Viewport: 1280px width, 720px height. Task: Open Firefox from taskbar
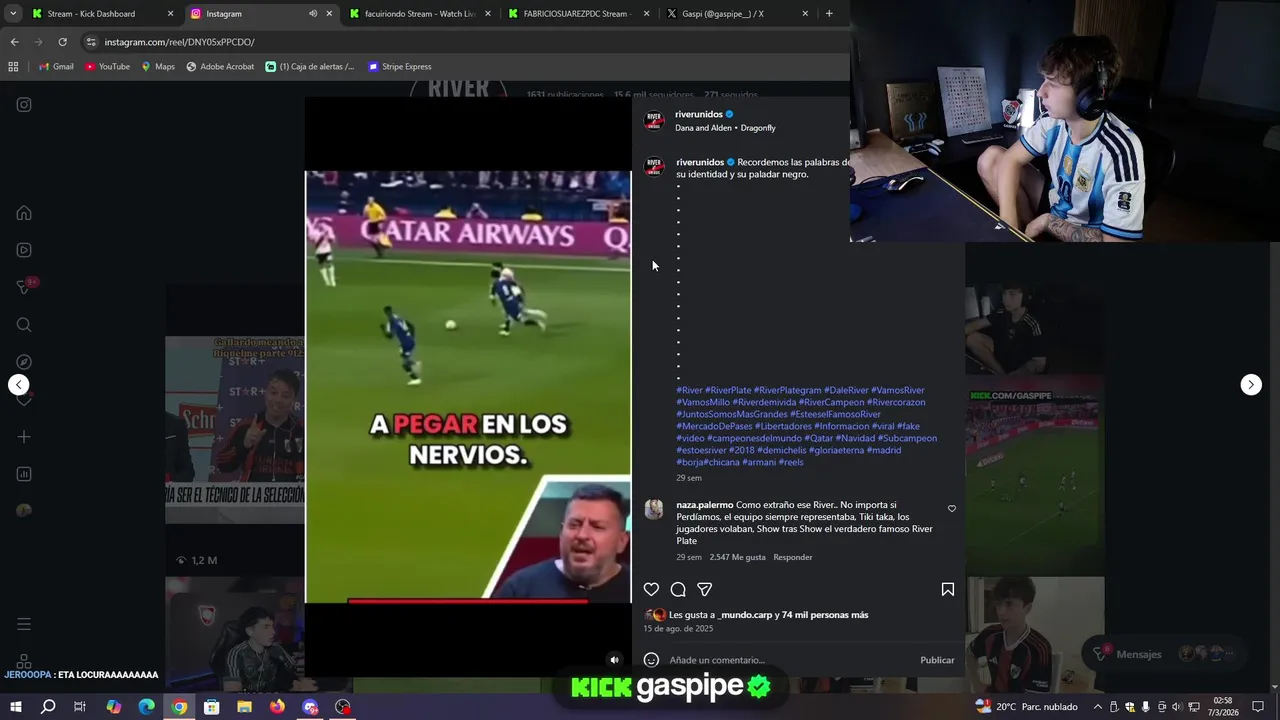(x=277, y=707)
